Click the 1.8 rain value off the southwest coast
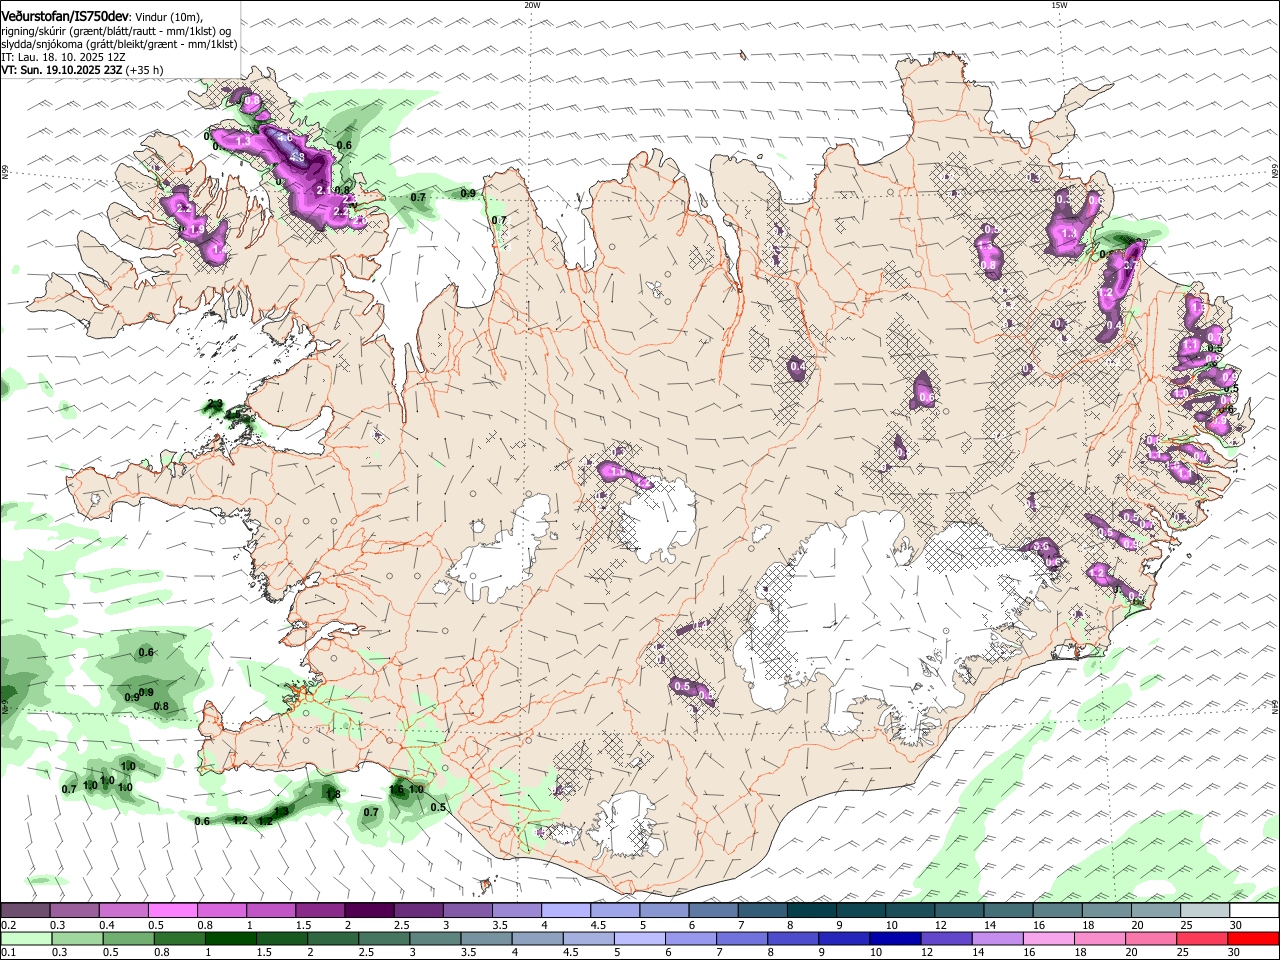This screenshot has width=1280, height=960. pyautogui.click(x=333, y=795)
